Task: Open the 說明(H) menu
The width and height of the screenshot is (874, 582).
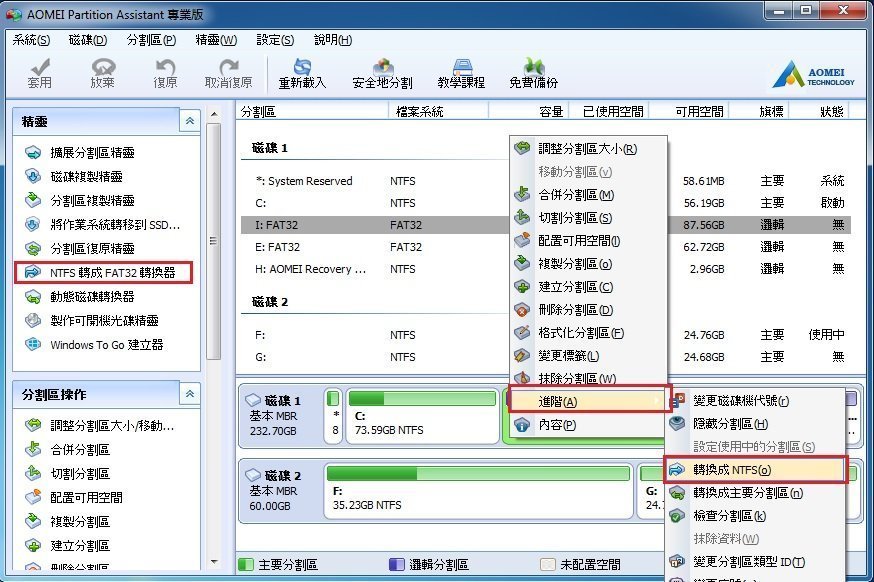Action: pyautogui.click(x=333, y=40)
